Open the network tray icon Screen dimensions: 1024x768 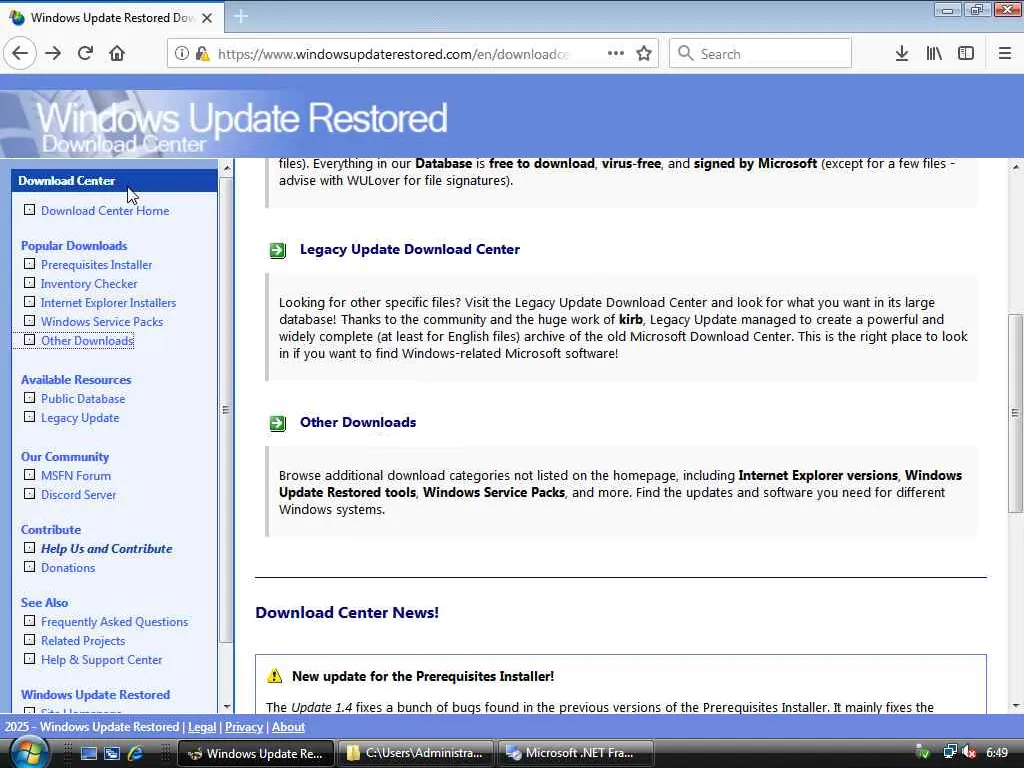[x=950, y=753]
